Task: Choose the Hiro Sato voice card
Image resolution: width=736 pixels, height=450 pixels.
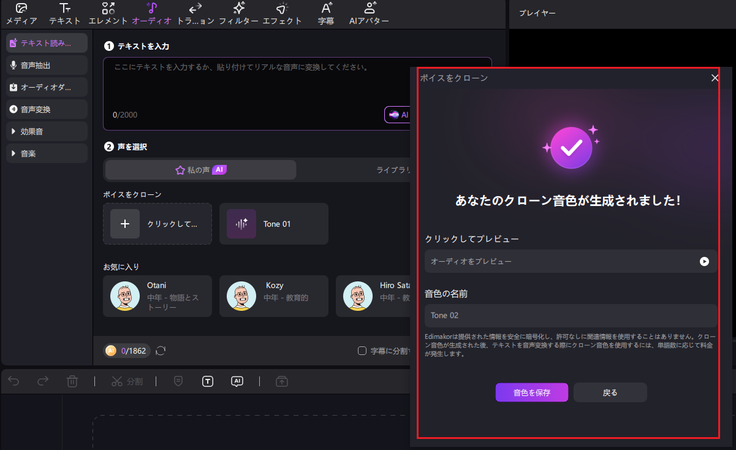Action: (x=373, y=296)
